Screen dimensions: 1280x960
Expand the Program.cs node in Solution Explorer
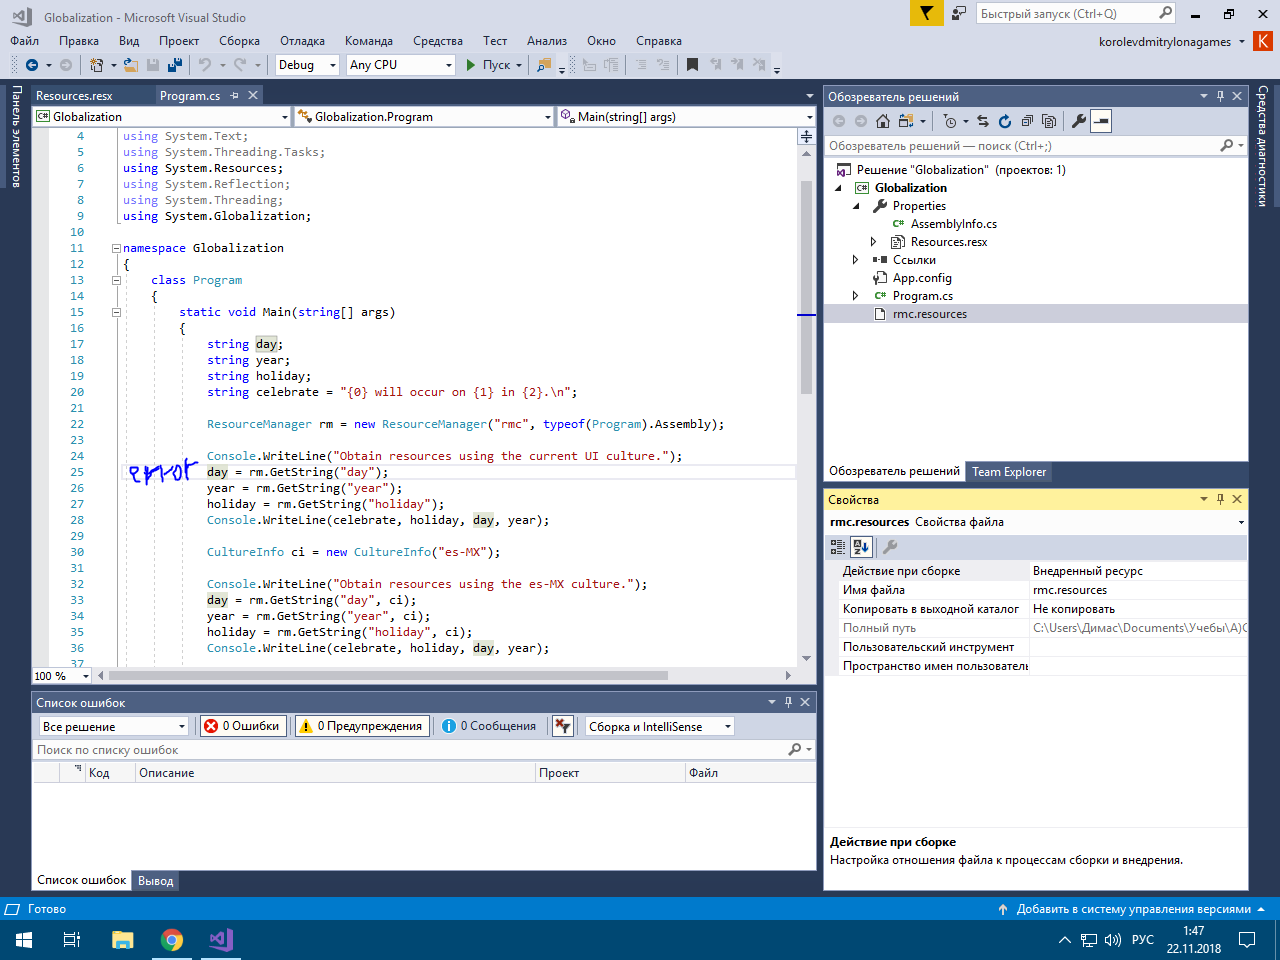(855, 296)
